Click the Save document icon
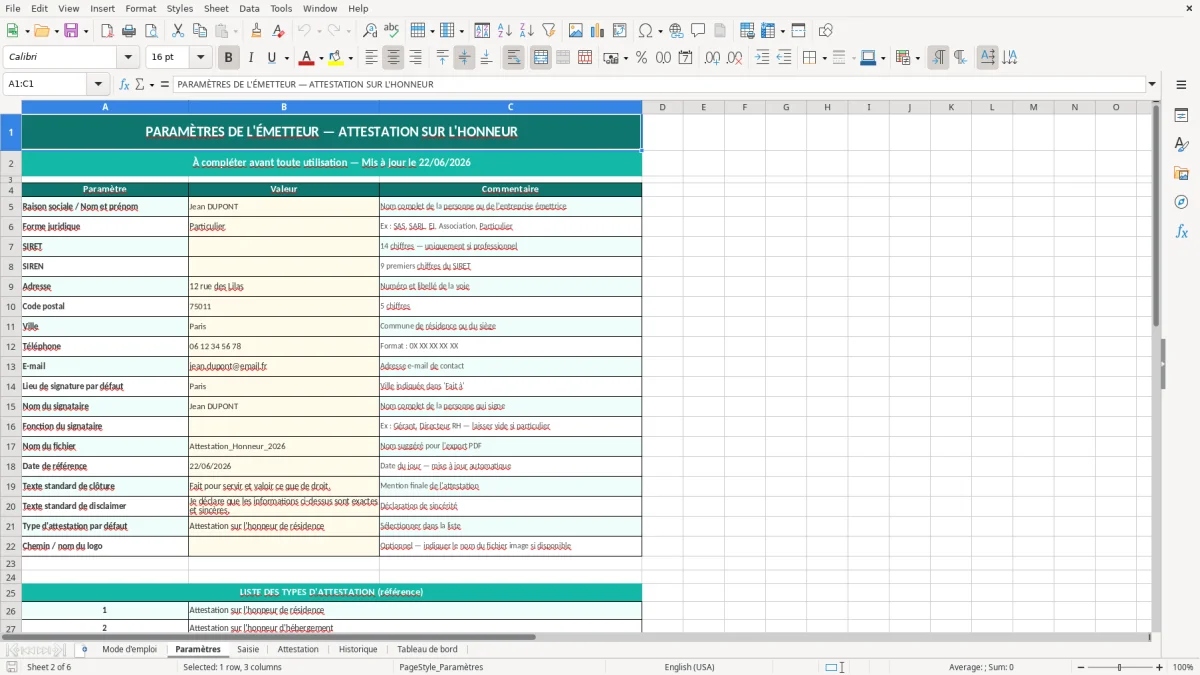 click(71, 31)
